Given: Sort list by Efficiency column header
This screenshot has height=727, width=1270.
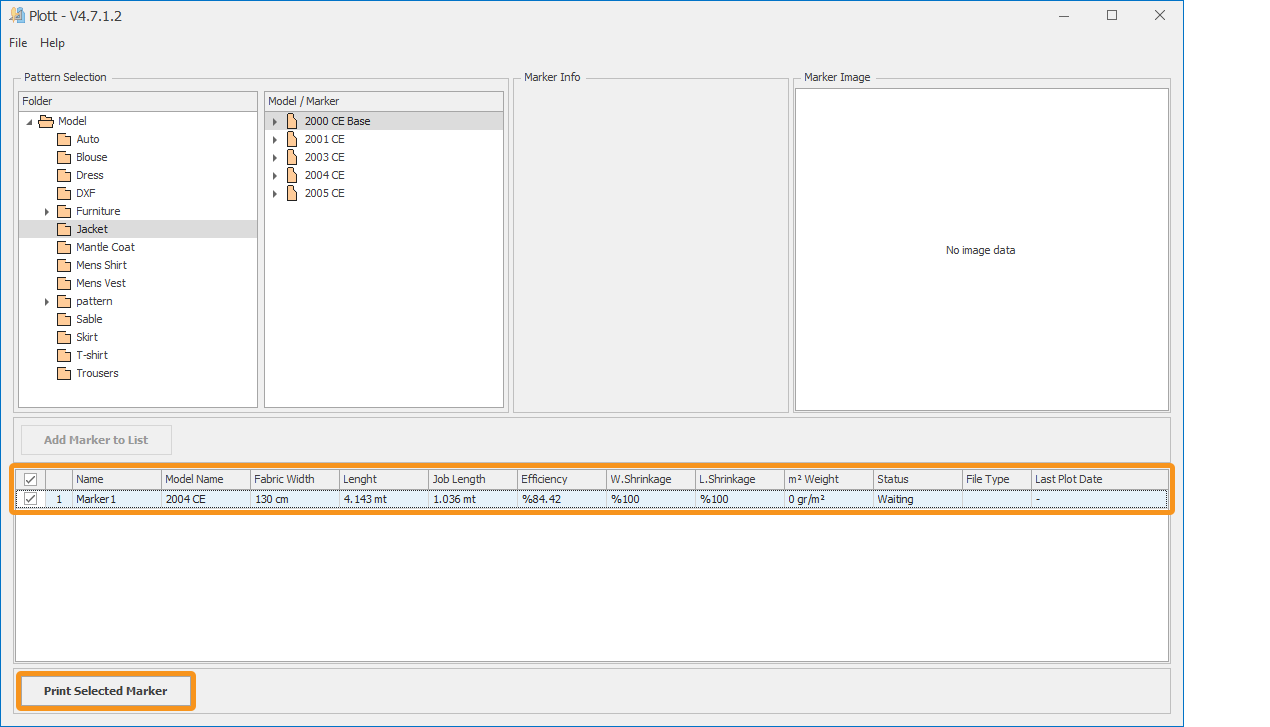Looking at the screenshot, I should (x=561, y=479).
